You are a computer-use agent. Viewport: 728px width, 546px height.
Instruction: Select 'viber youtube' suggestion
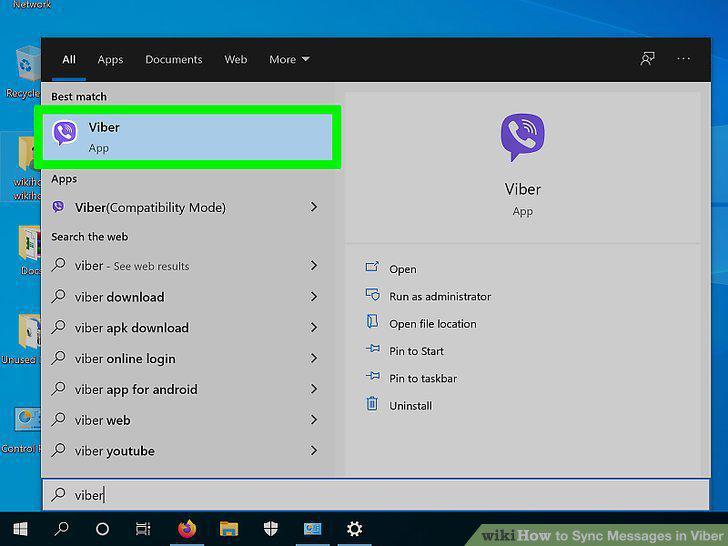[188, 450]
